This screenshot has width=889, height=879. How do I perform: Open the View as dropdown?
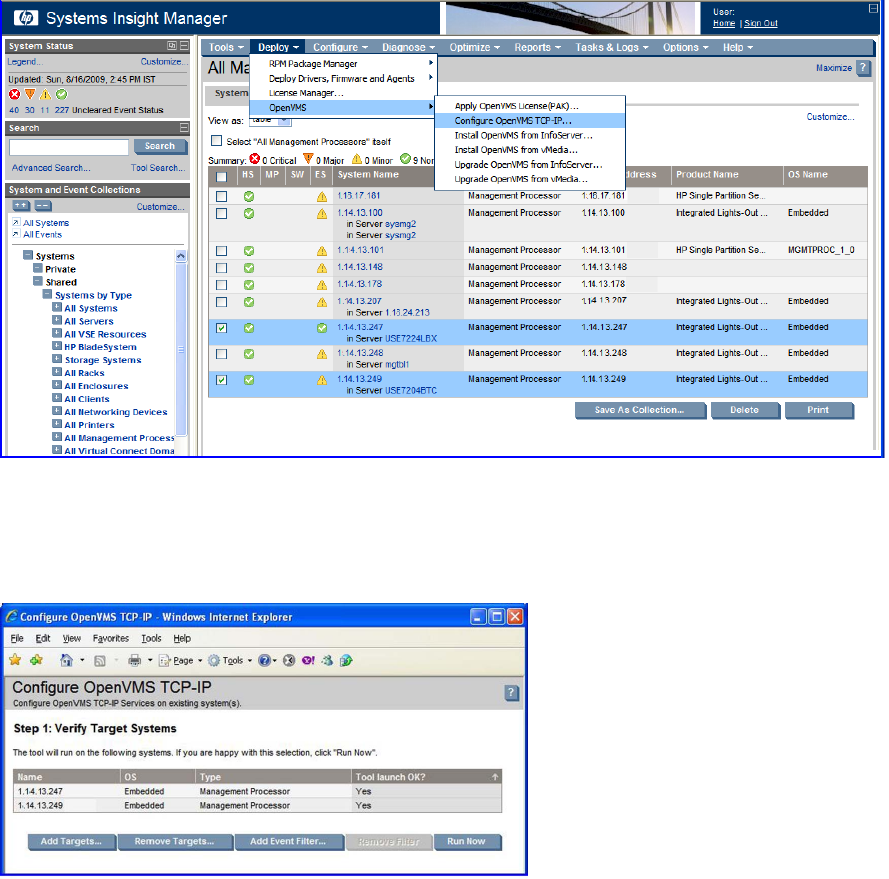tap(270, 120)
